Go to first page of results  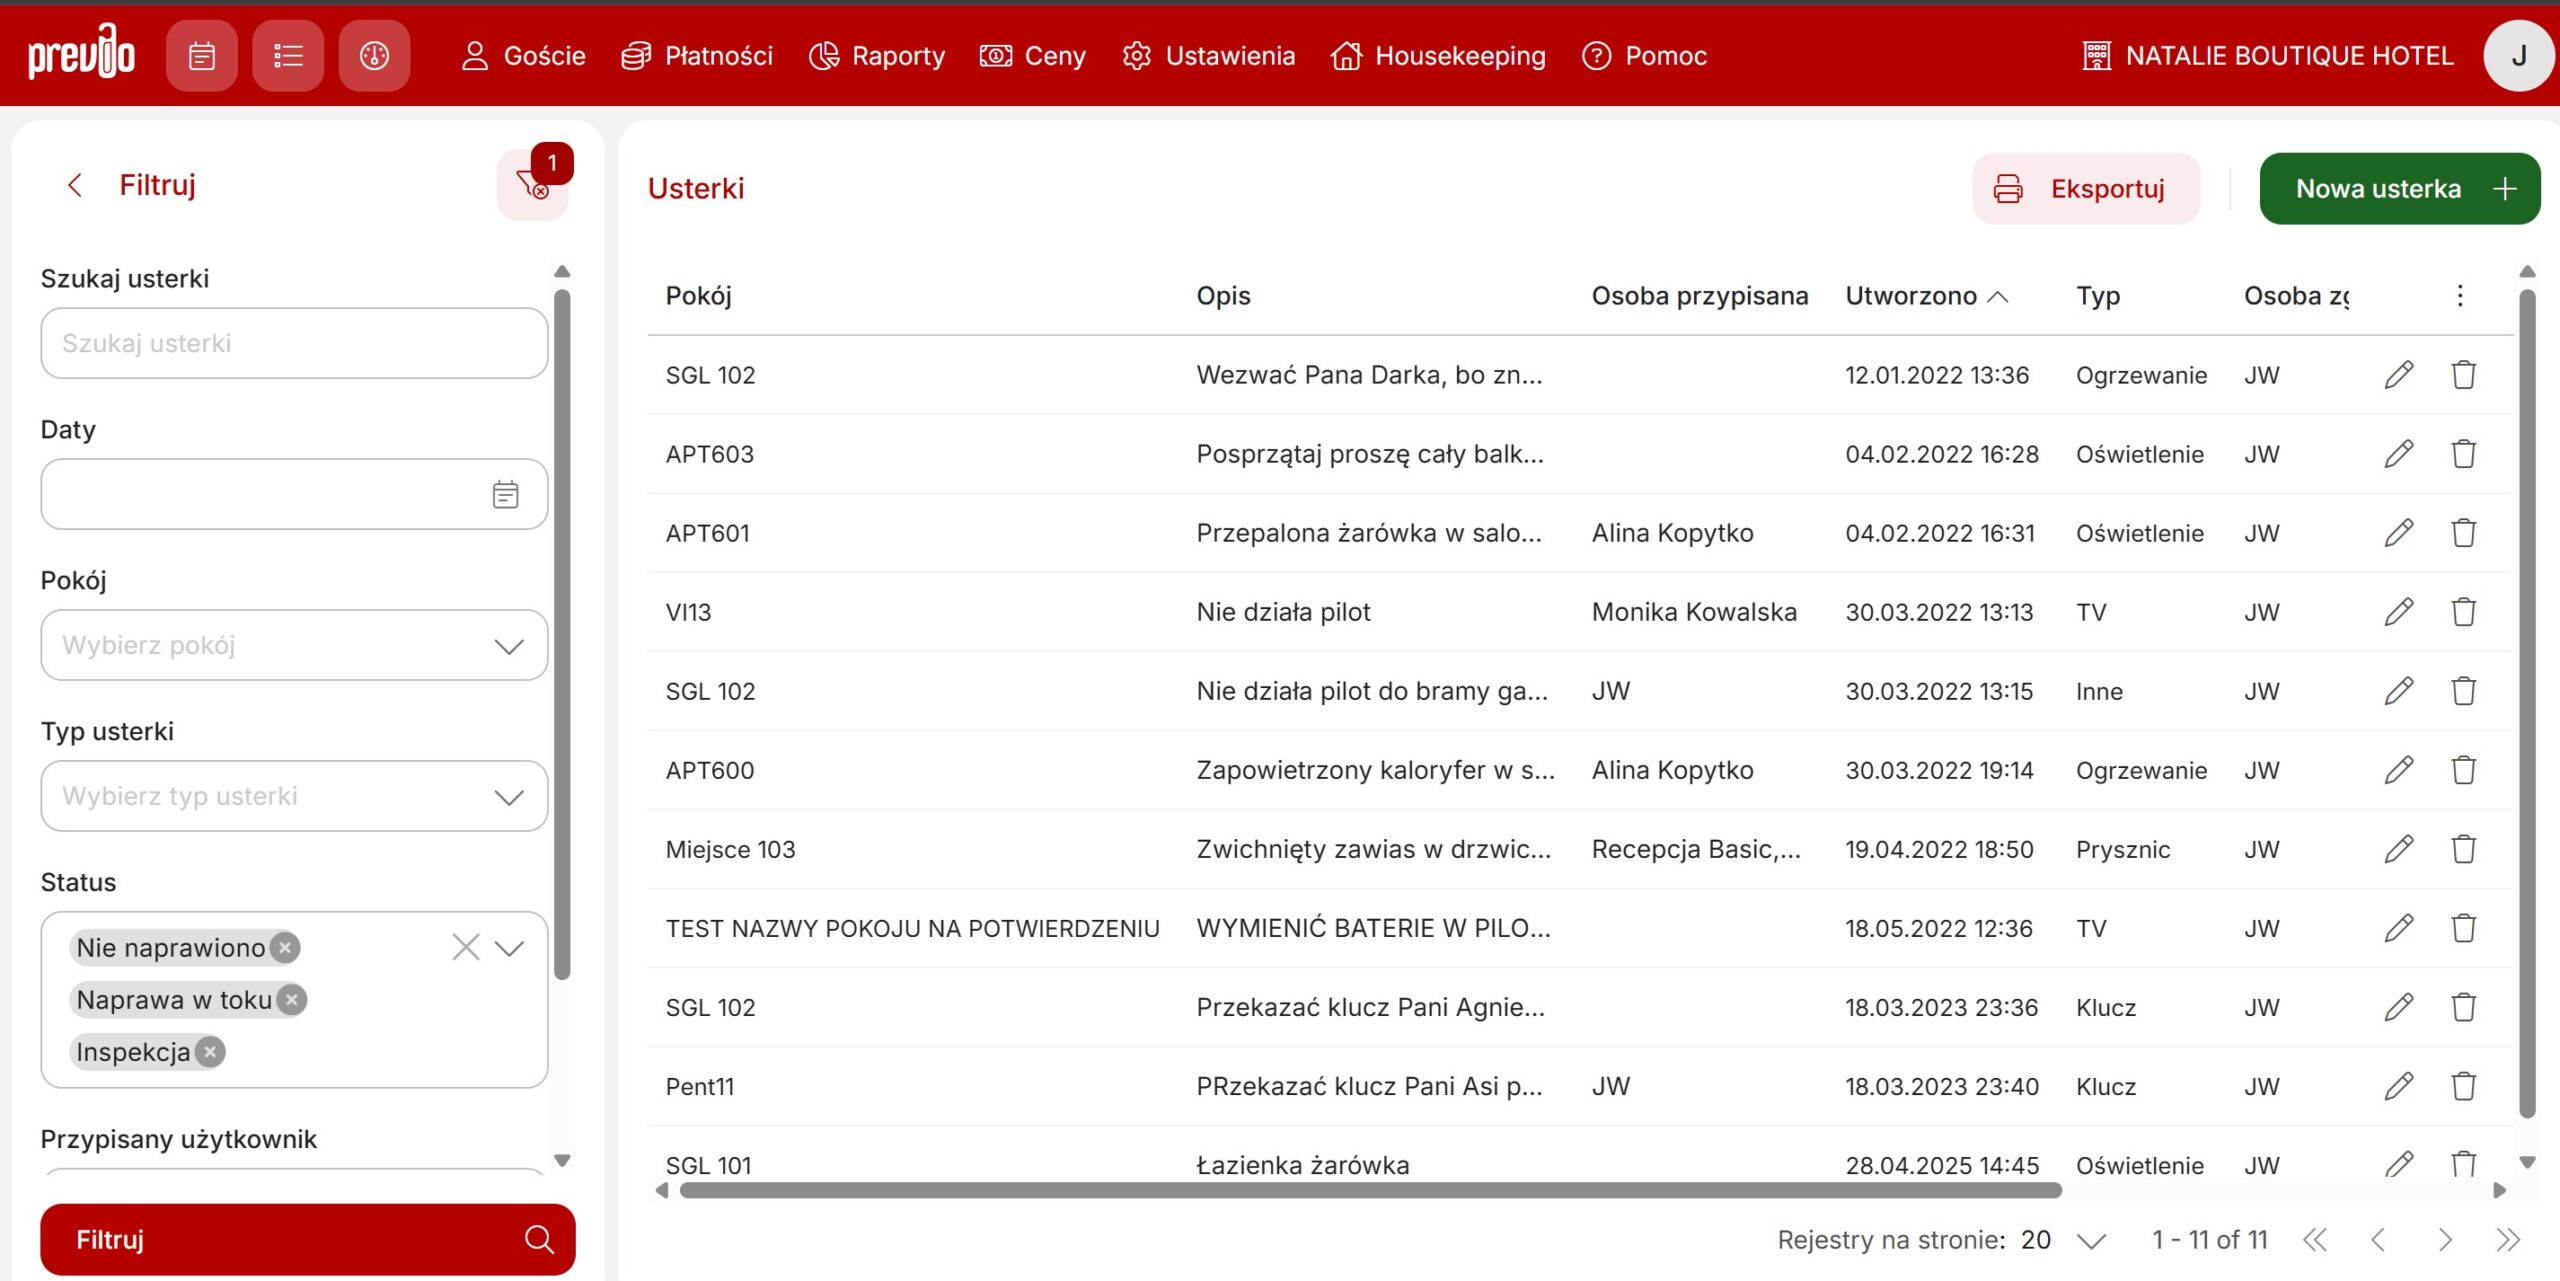pyautogui.click(x=2314, y=1240)
